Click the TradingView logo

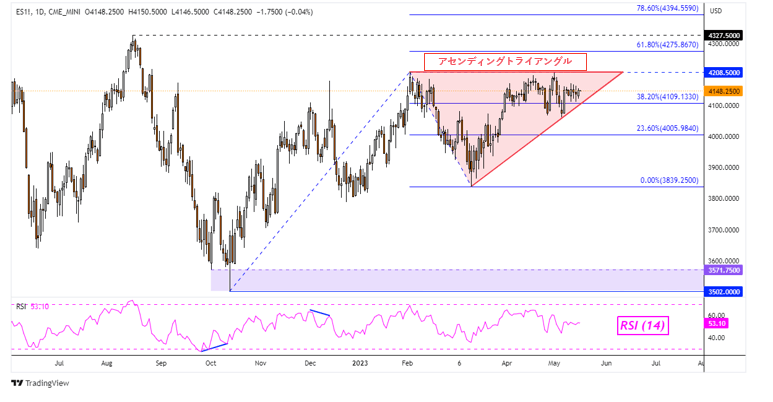click(40, 383)
